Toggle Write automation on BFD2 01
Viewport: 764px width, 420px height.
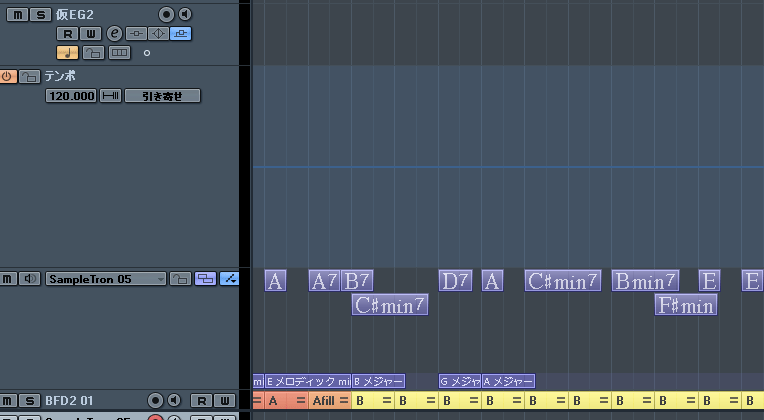[x=225, y=401]
